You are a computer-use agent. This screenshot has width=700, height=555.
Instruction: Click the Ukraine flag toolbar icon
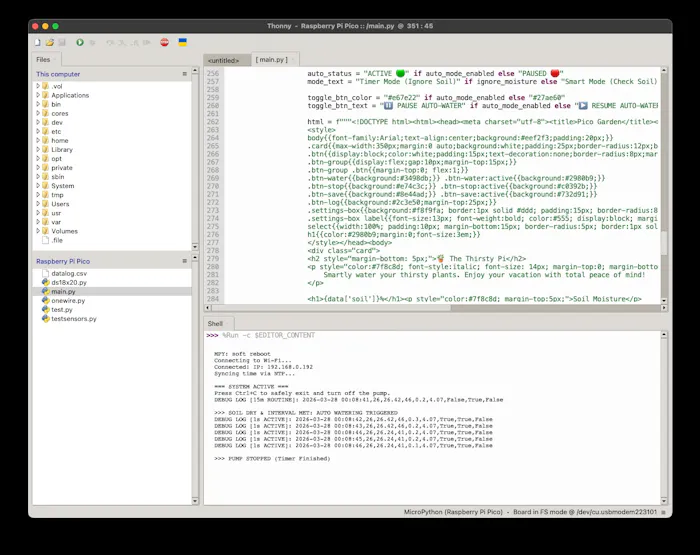click(x=183, y=42)
